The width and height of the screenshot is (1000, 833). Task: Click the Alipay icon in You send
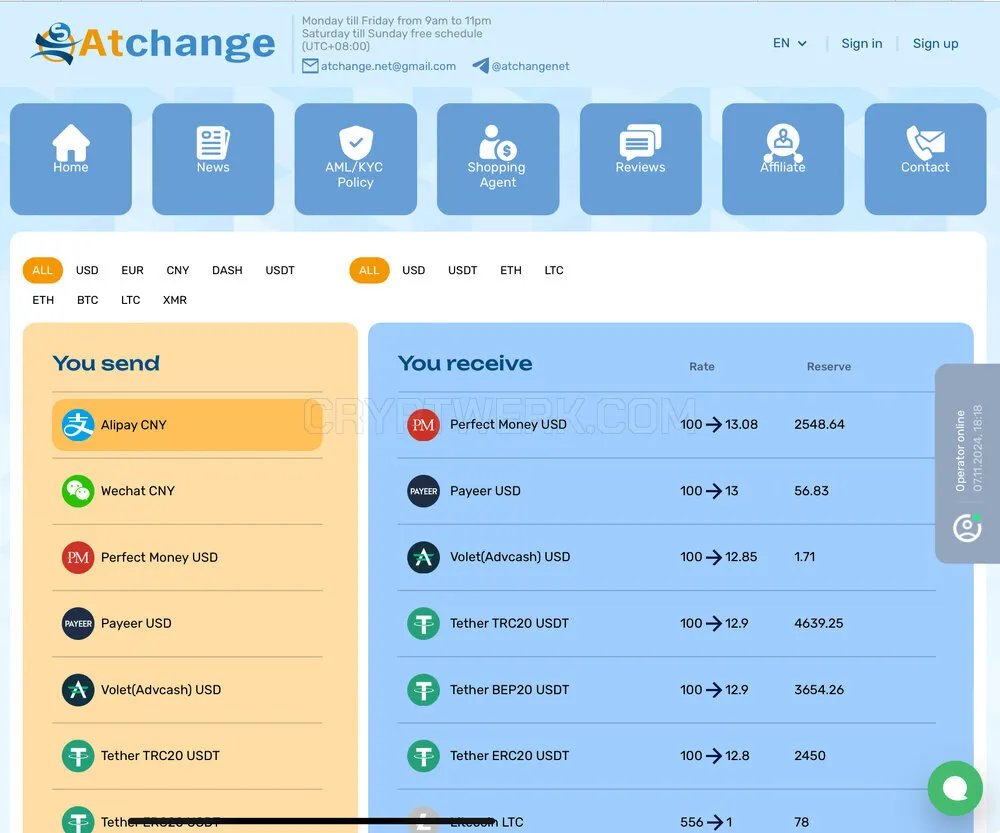pyautogui.click(x=78, y=425)
